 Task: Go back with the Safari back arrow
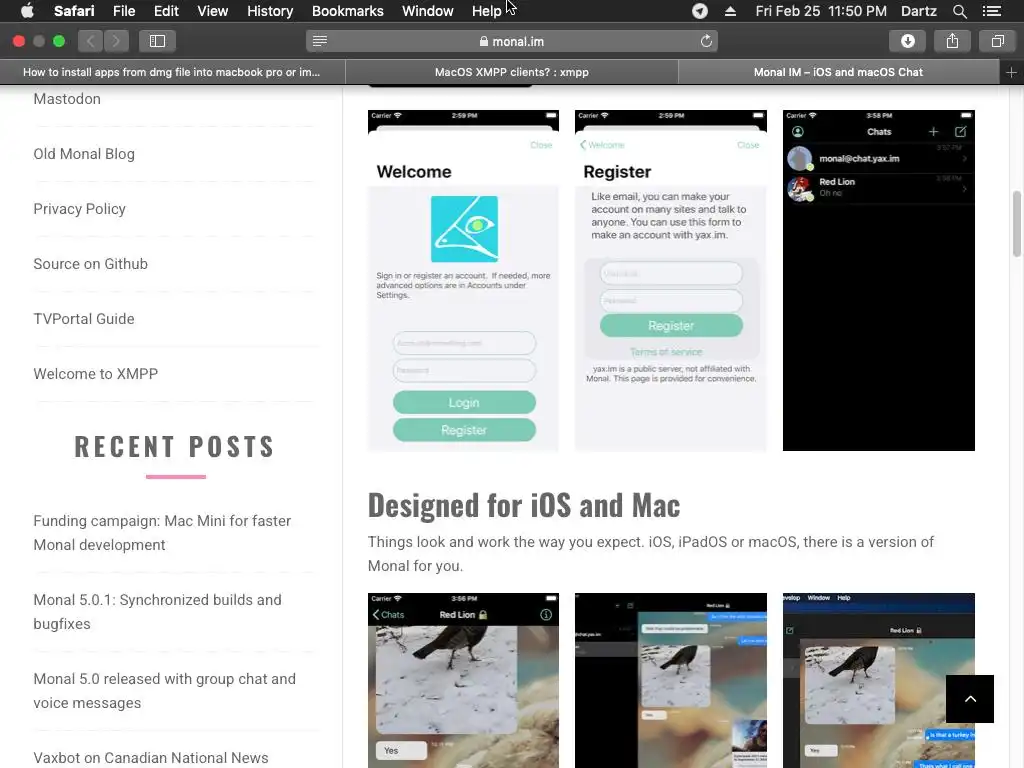point(91,41)
